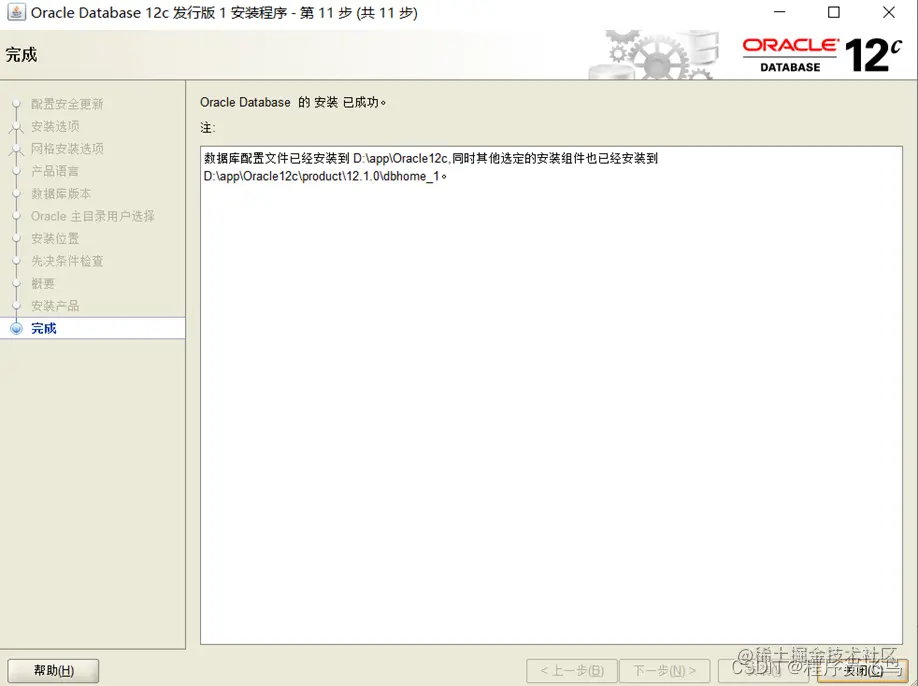The height and width of the screenshot is (686, 918).
Task: Select the 数据库版本 step in sidebar
Action: click(x=61, y=194)
